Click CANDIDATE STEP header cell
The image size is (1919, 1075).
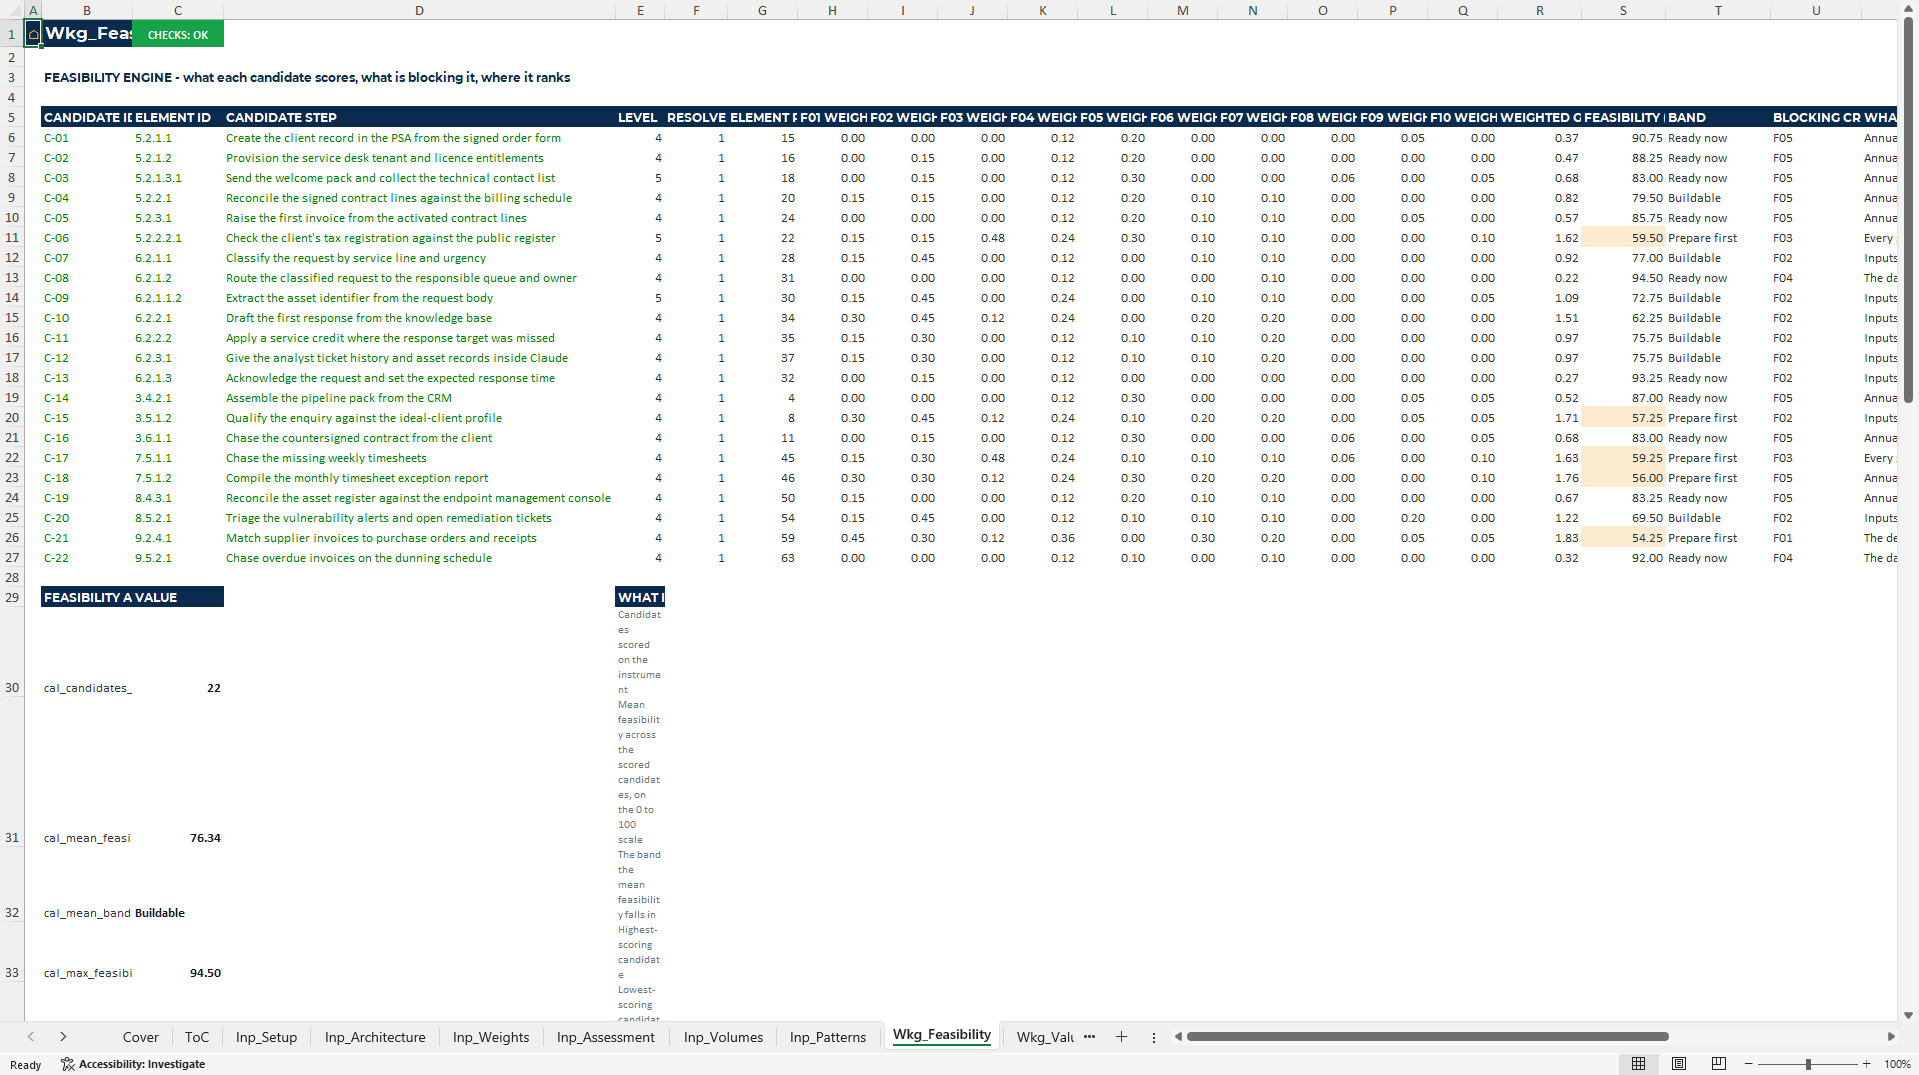[419, 117]
